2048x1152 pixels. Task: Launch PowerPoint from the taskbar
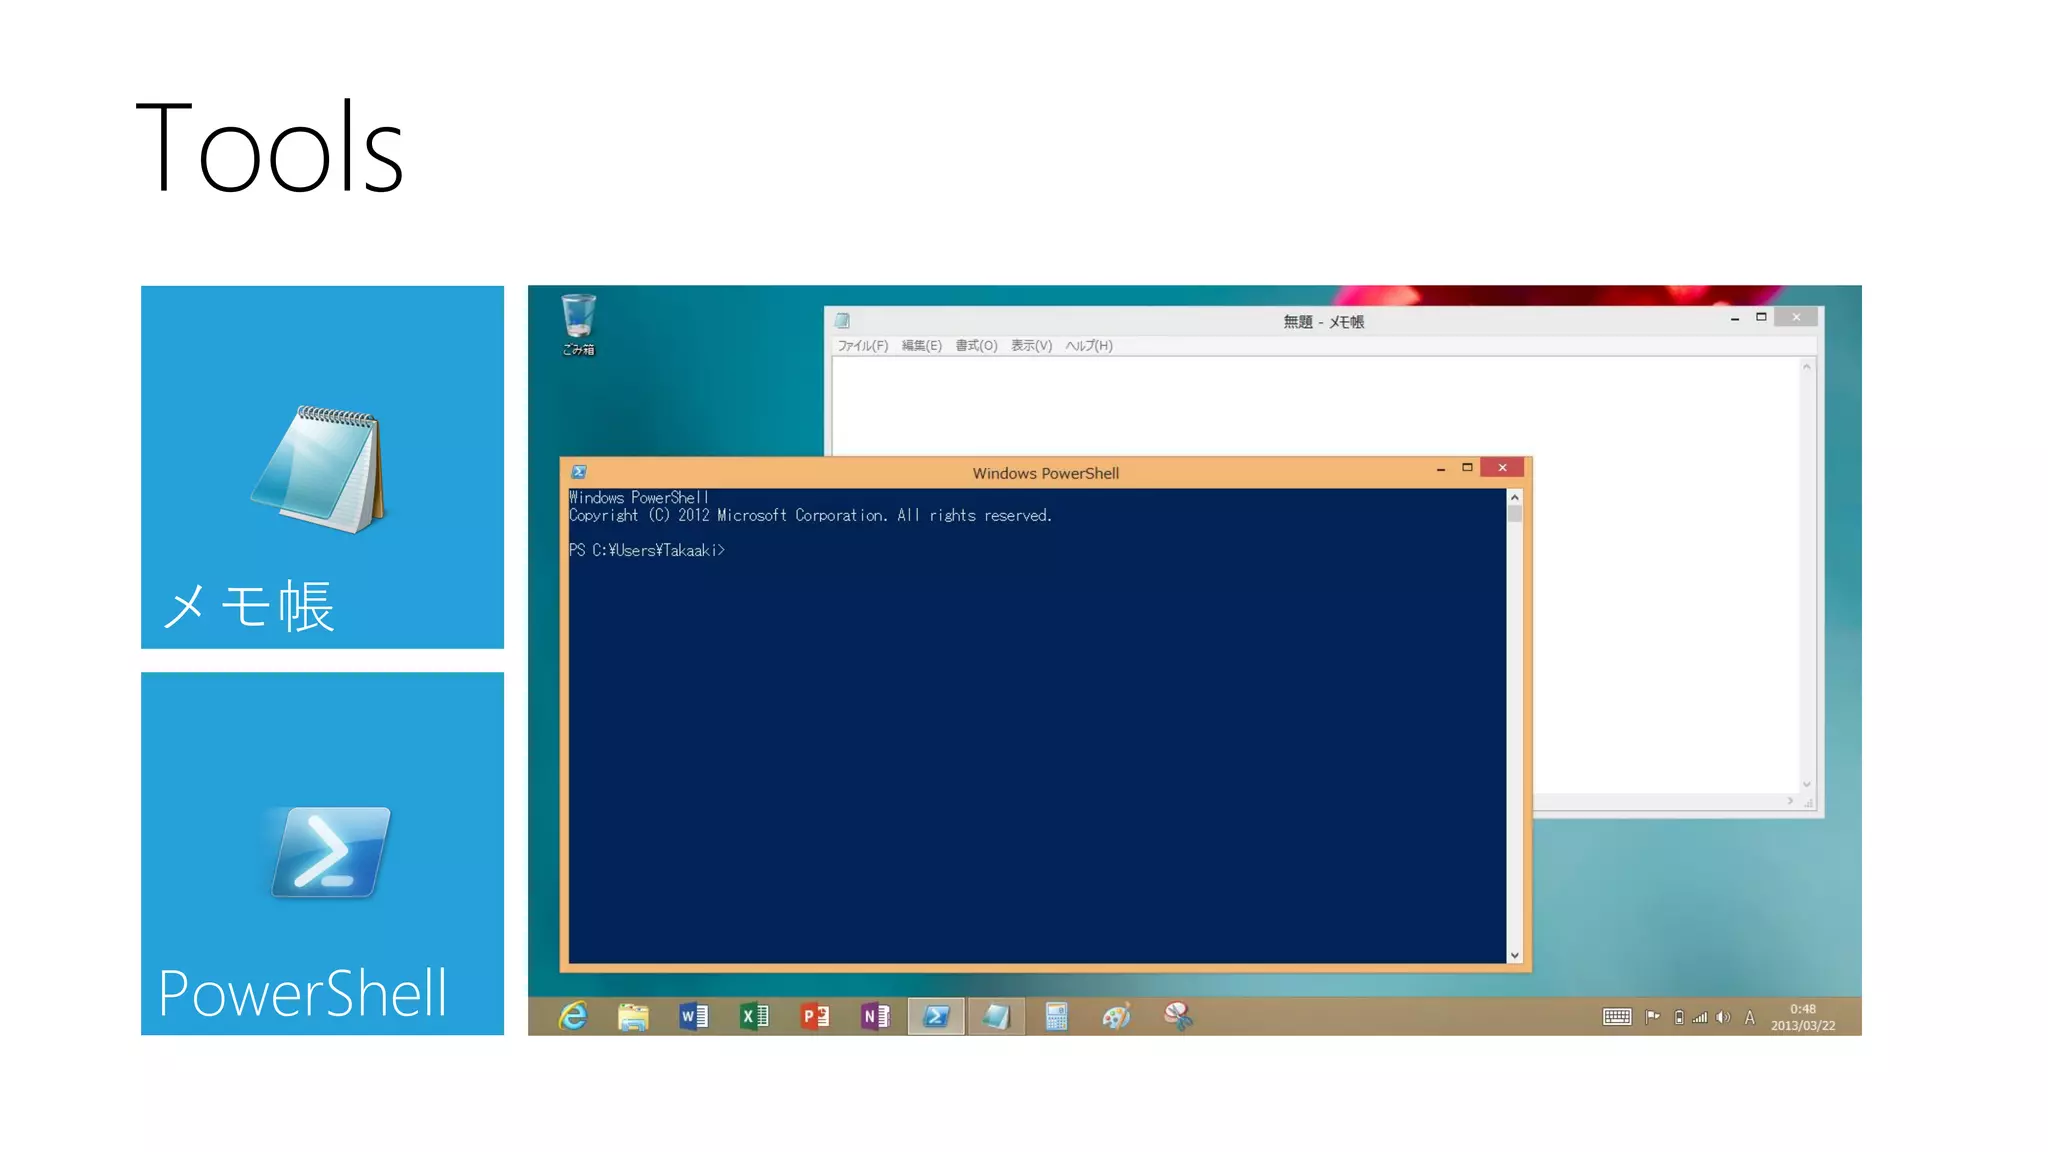[x=815, y=1017]
